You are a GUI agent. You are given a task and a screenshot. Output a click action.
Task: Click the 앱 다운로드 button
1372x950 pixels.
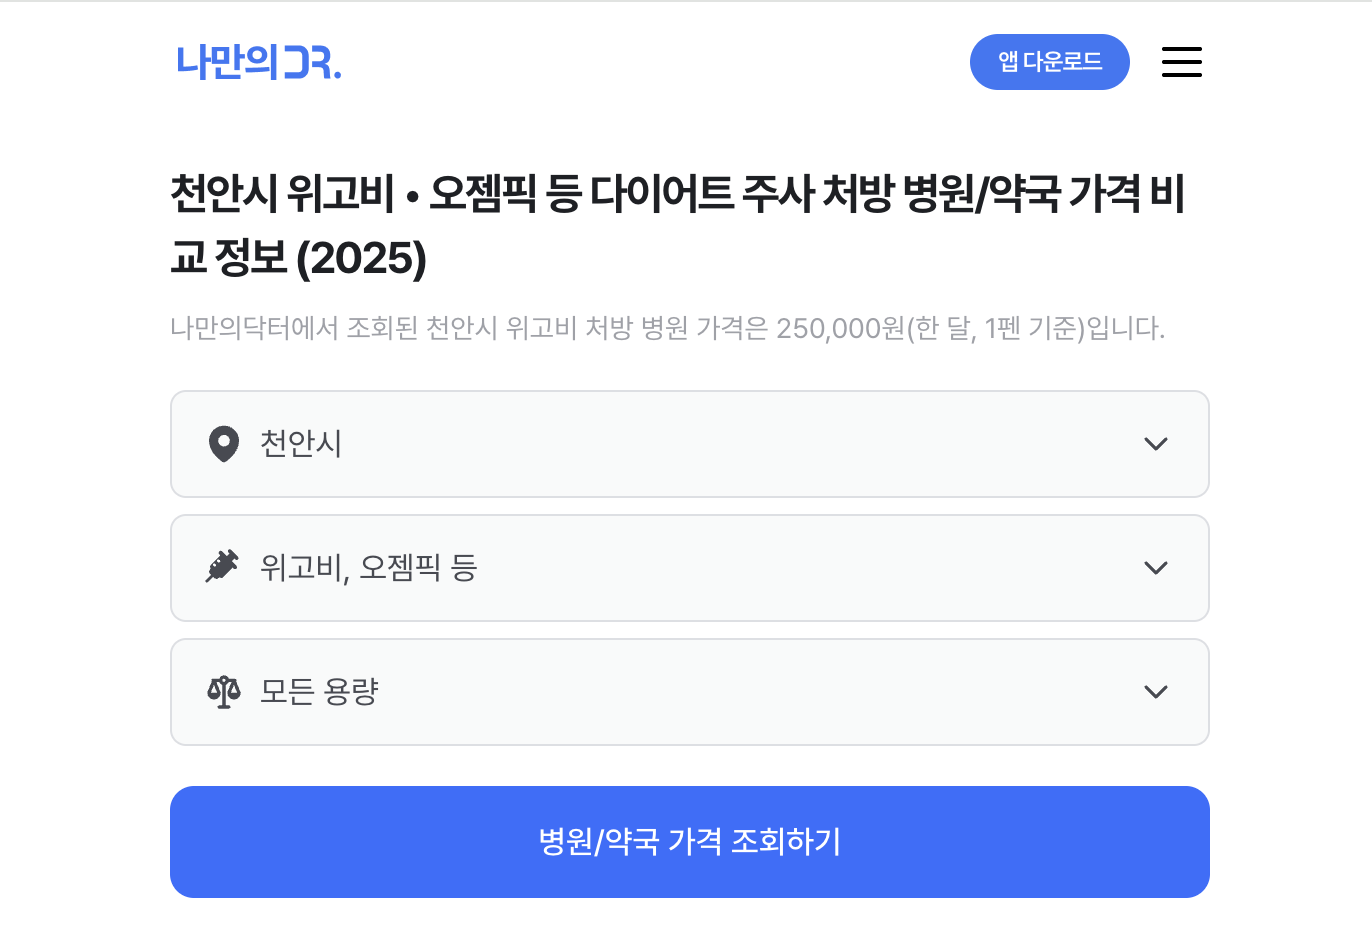[1050, 61]
